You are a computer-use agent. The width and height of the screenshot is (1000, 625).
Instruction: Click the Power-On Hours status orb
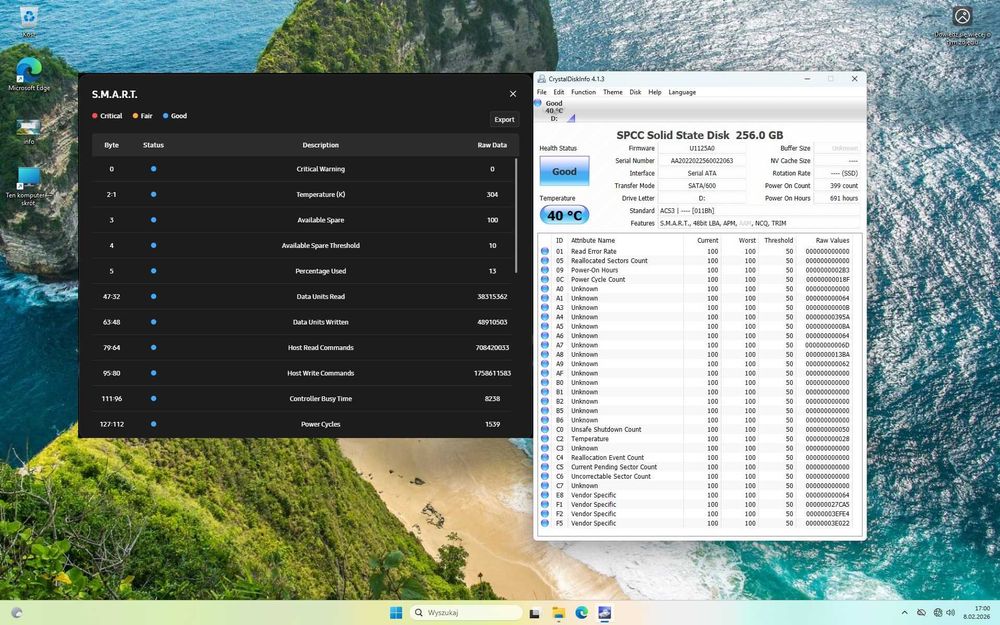[x=545, y=270]
